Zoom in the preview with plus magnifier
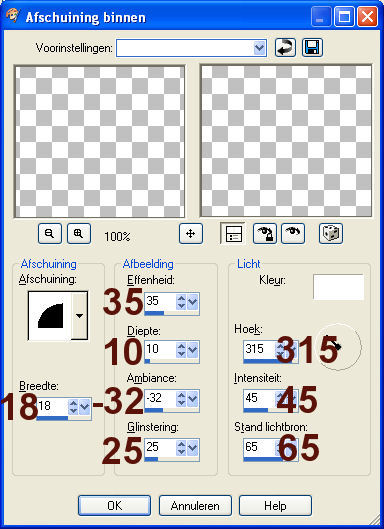 click(x=79, y=233)
